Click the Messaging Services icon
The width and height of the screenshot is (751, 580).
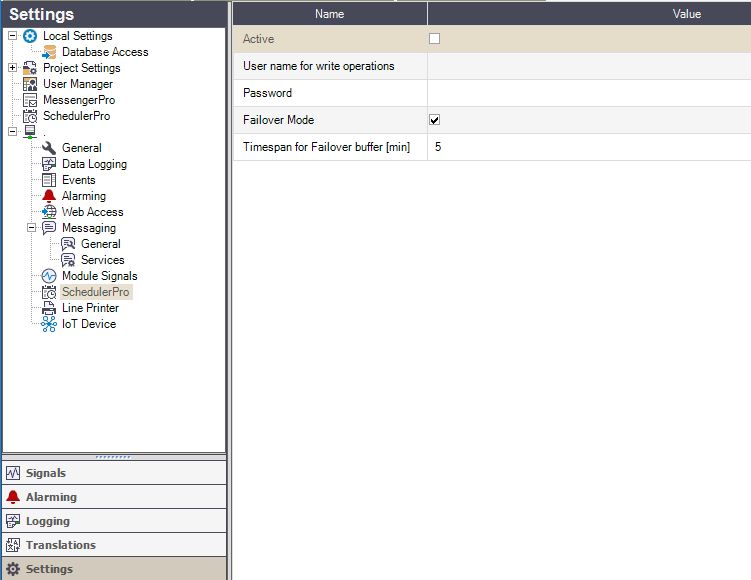click(x=68, y=260)
